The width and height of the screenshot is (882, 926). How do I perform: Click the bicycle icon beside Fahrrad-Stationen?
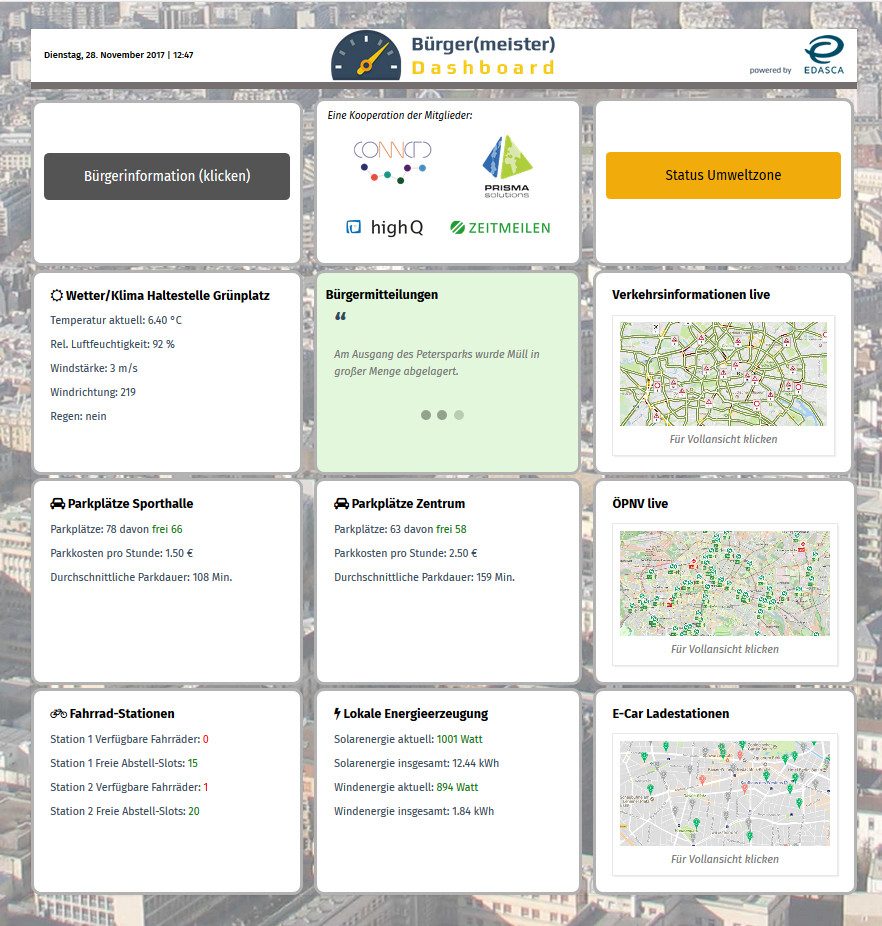58,714
